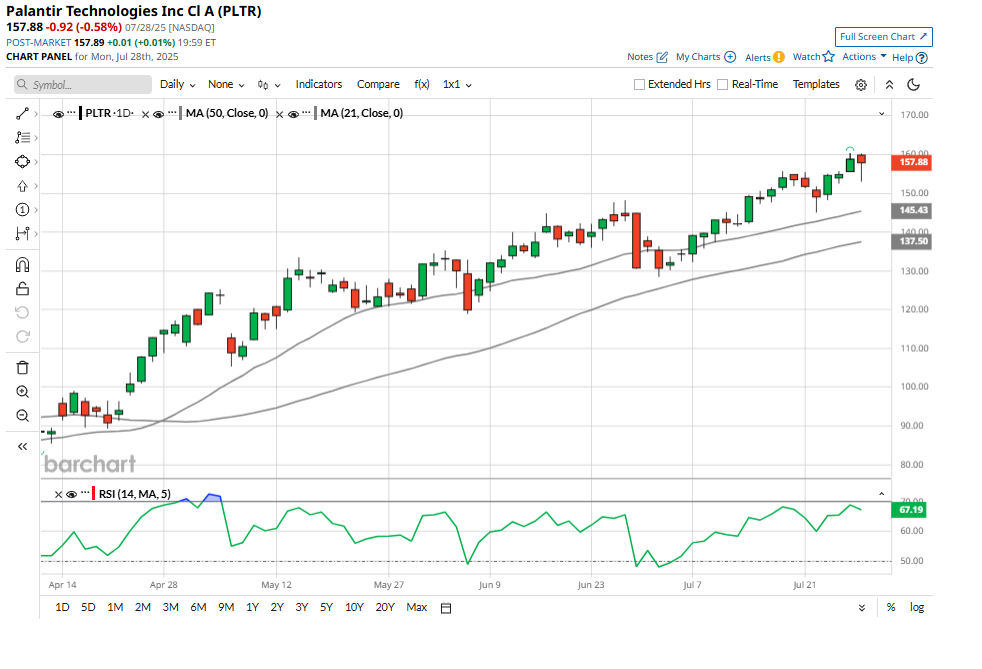Open the chart type candlestick dropdown
Screen dimensions: 982x669
point(269,85)
